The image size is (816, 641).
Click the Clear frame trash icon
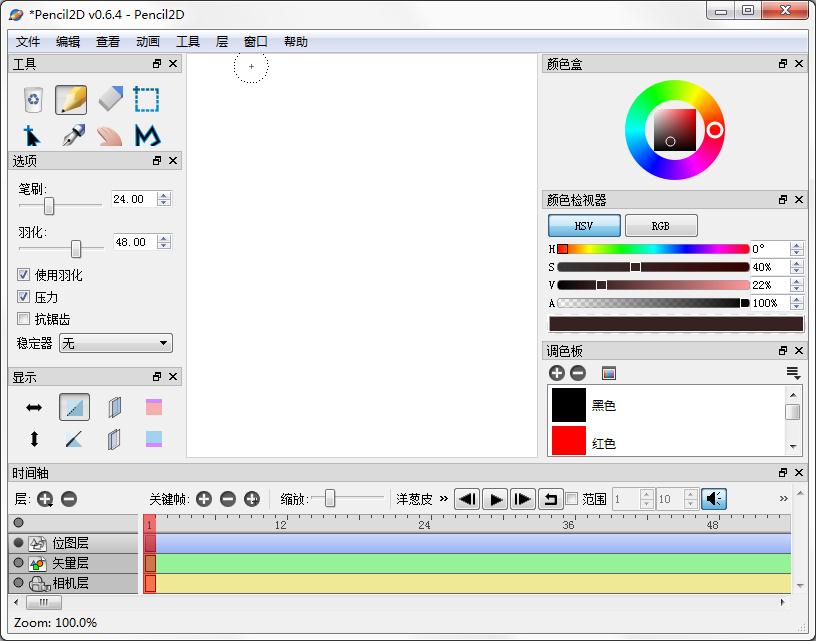[32, 99]
